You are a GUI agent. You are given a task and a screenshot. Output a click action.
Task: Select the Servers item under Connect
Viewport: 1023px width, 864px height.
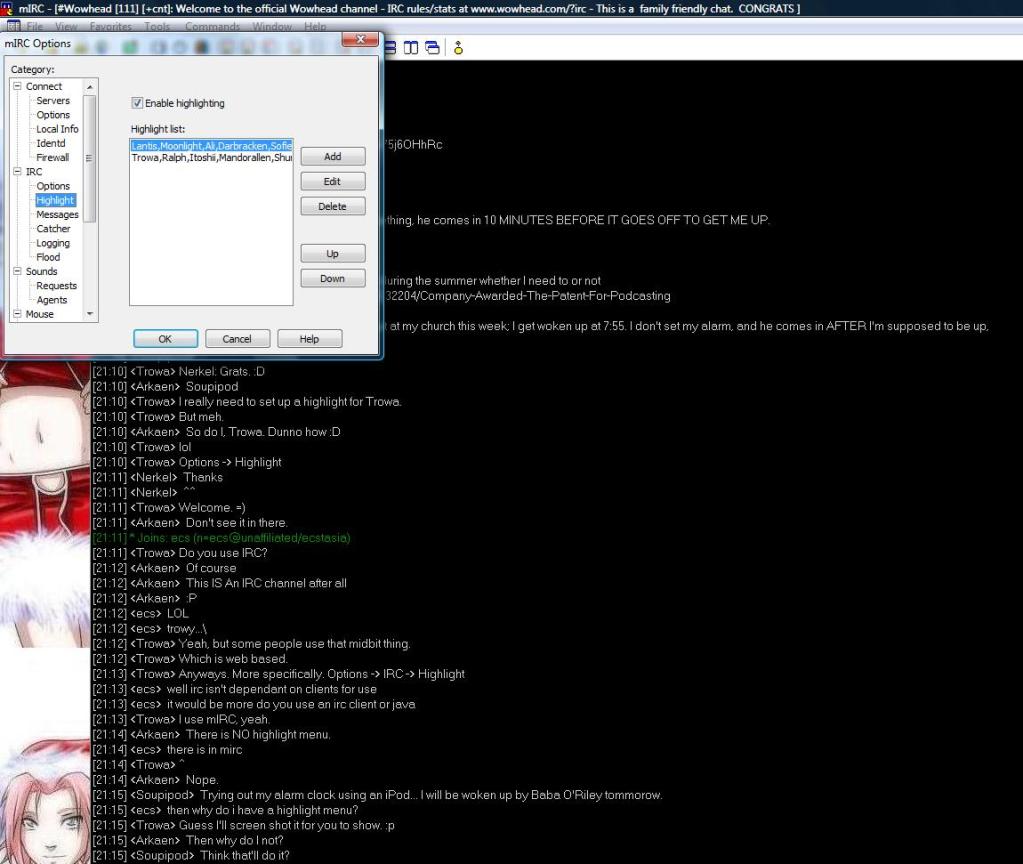[53, 101]
